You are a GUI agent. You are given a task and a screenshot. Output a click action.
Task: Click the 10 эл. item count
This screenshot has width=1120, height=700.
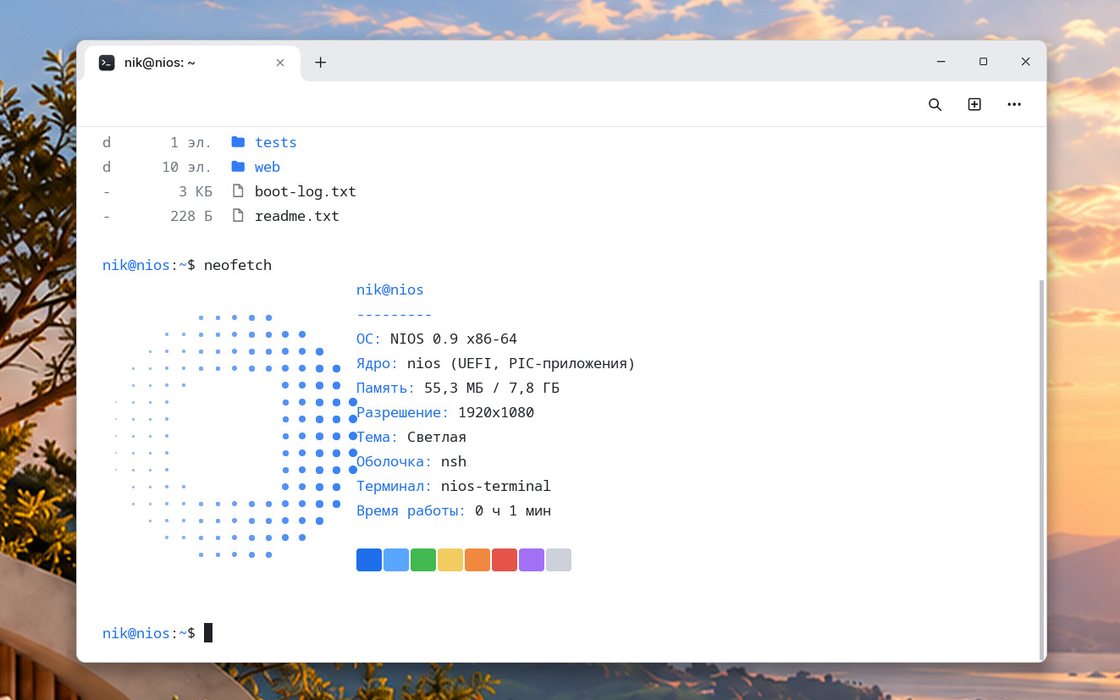186,167
